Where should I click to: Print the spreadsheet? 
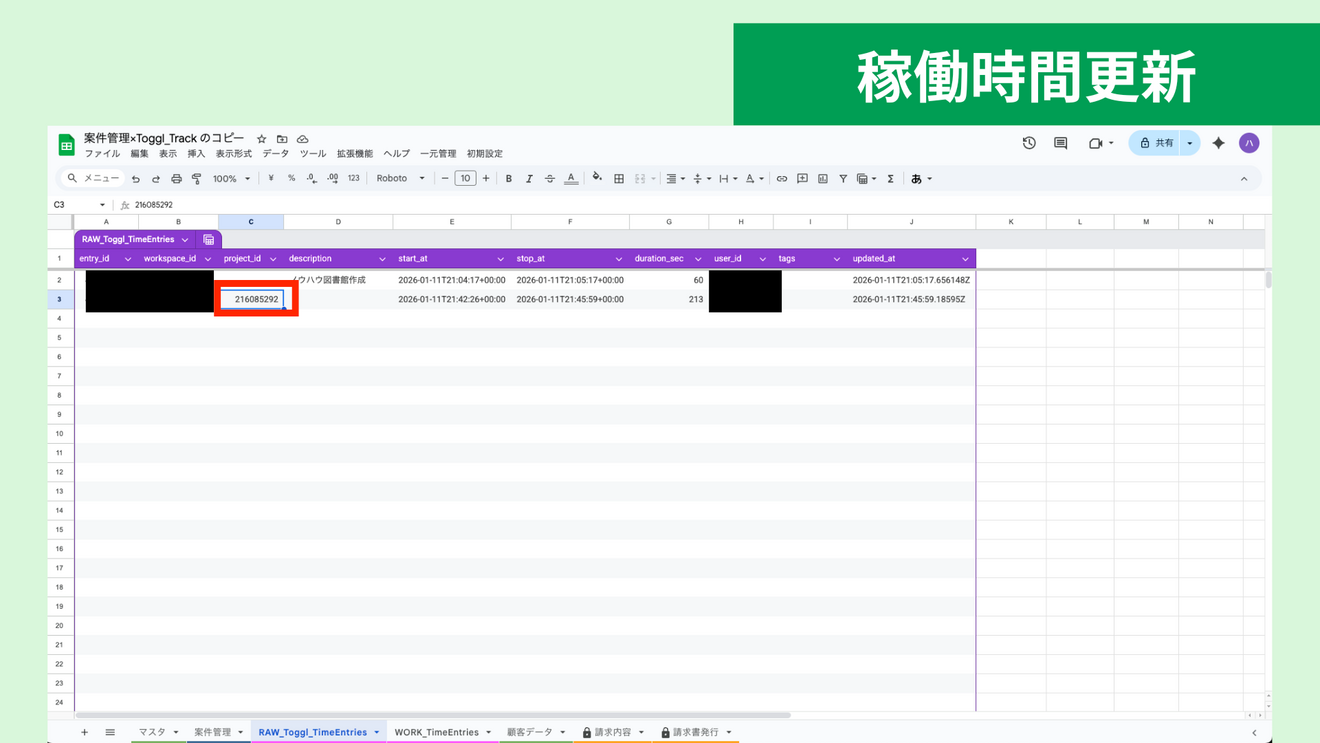coord(176,179)
